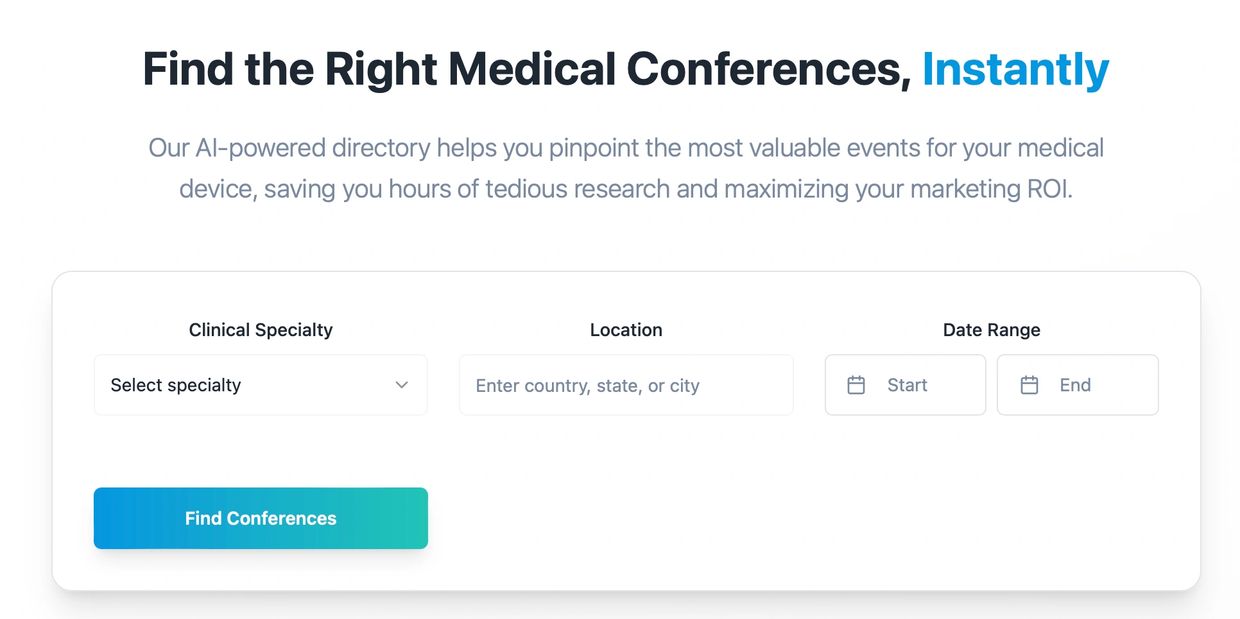Viewport: 1240px width, 619px height.
Task: Click the "maximizing your marketing ROI" text line
Action: tap(626, 189)
